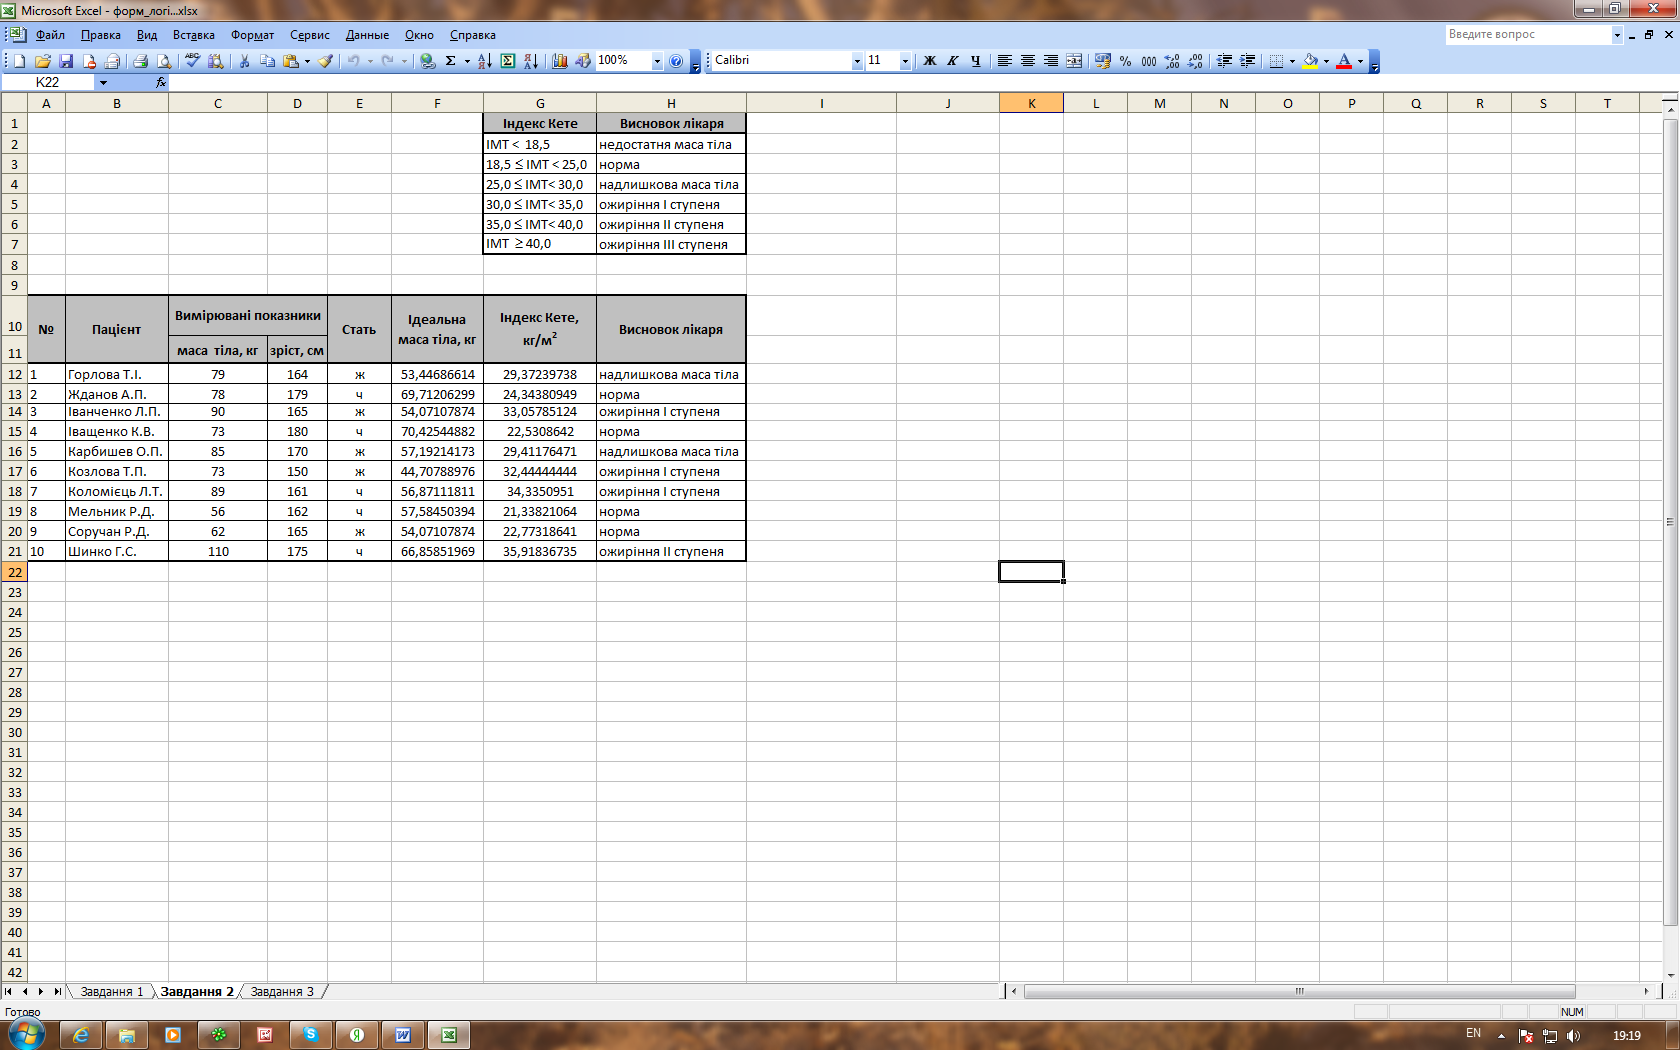Apply currency format icon
This screenshot has height=1050, width=1680.
(x=1102, y=61)
